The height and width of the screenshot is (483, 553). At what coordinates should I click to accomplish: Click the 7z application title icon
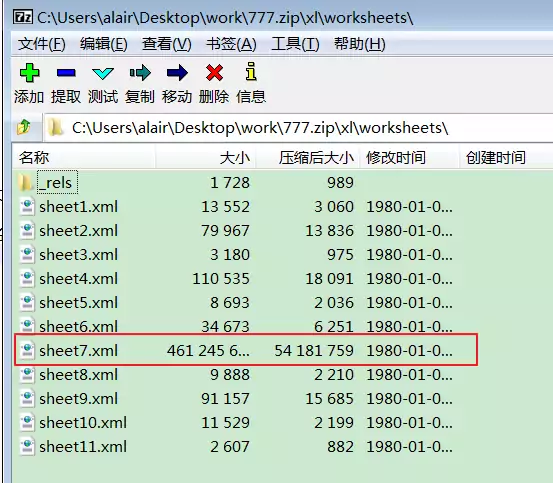pos(23,17)
